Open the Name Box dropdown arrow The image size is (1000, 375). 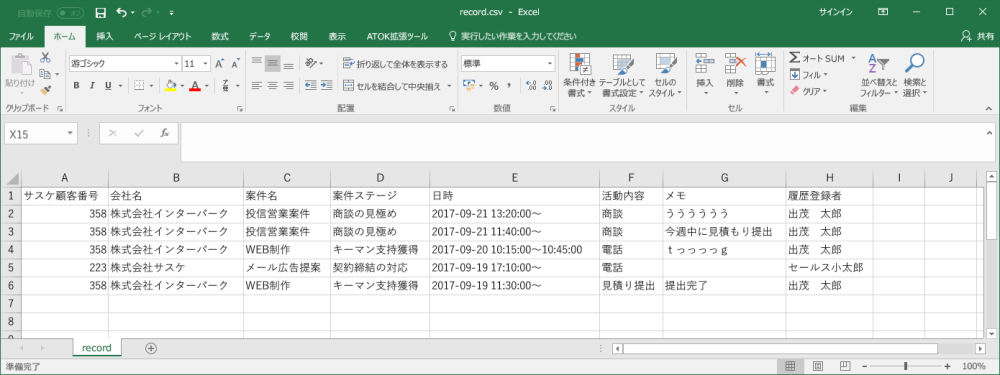(x=70, y=134)
